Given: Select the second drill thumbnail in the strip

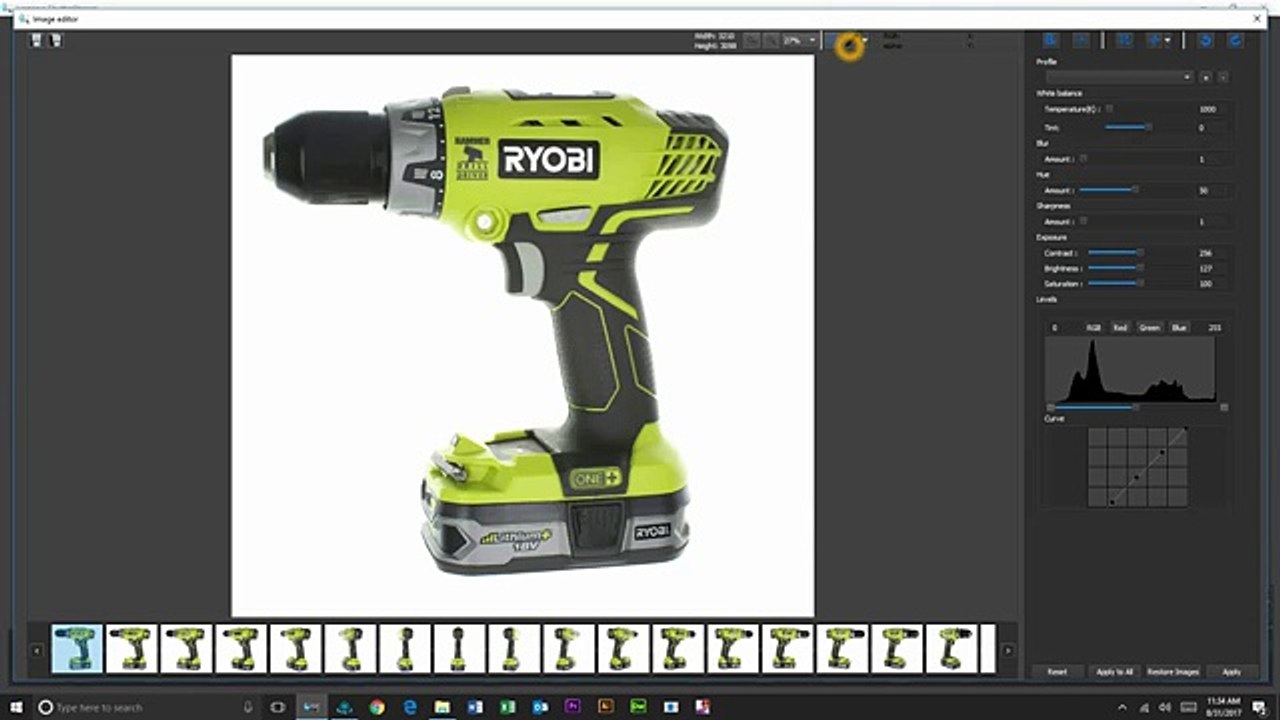Looking at the screenshot, I should tap(132, 649).
